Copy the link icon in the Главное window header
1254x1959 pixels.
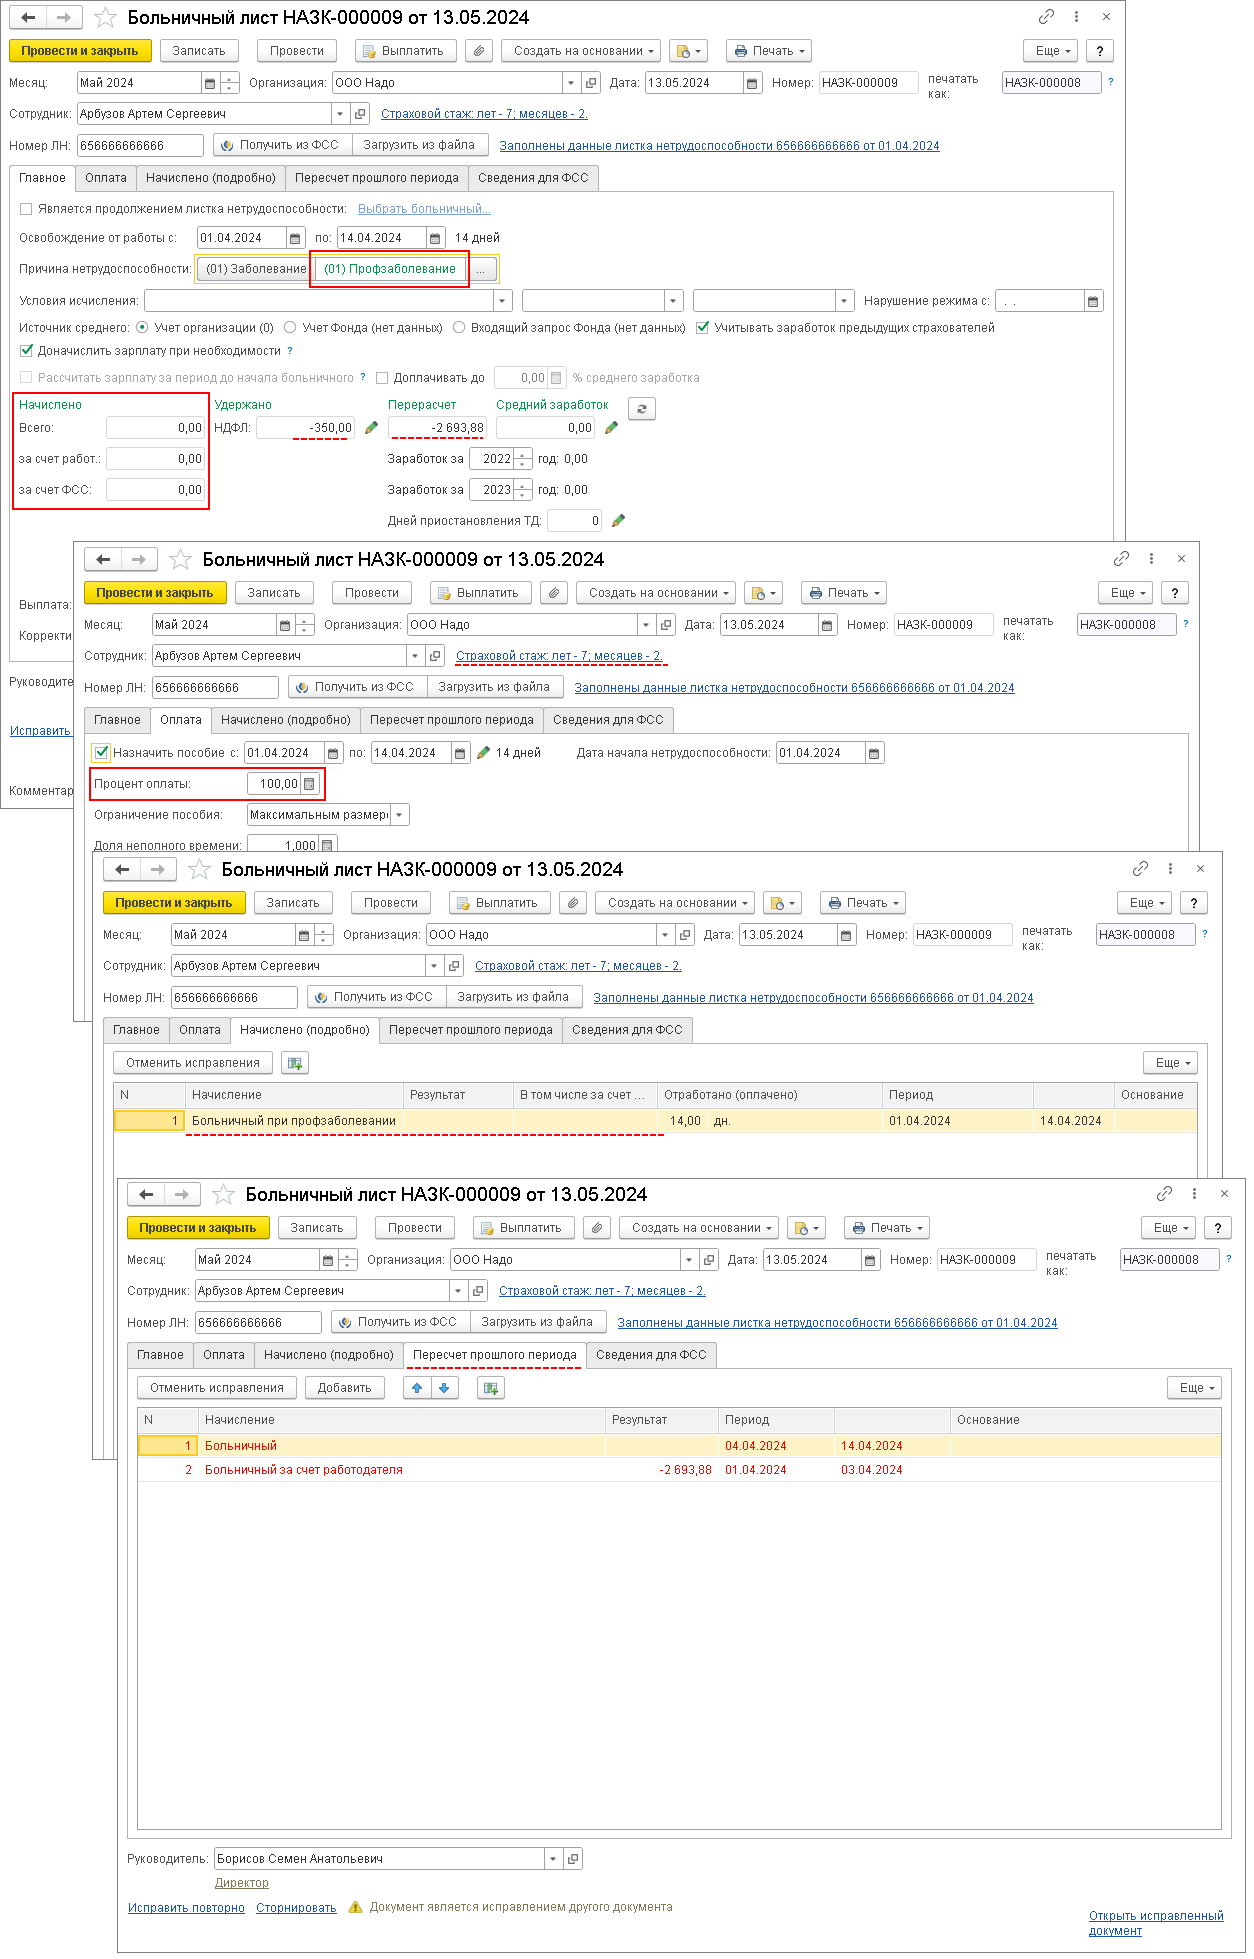coord(1046,17)
